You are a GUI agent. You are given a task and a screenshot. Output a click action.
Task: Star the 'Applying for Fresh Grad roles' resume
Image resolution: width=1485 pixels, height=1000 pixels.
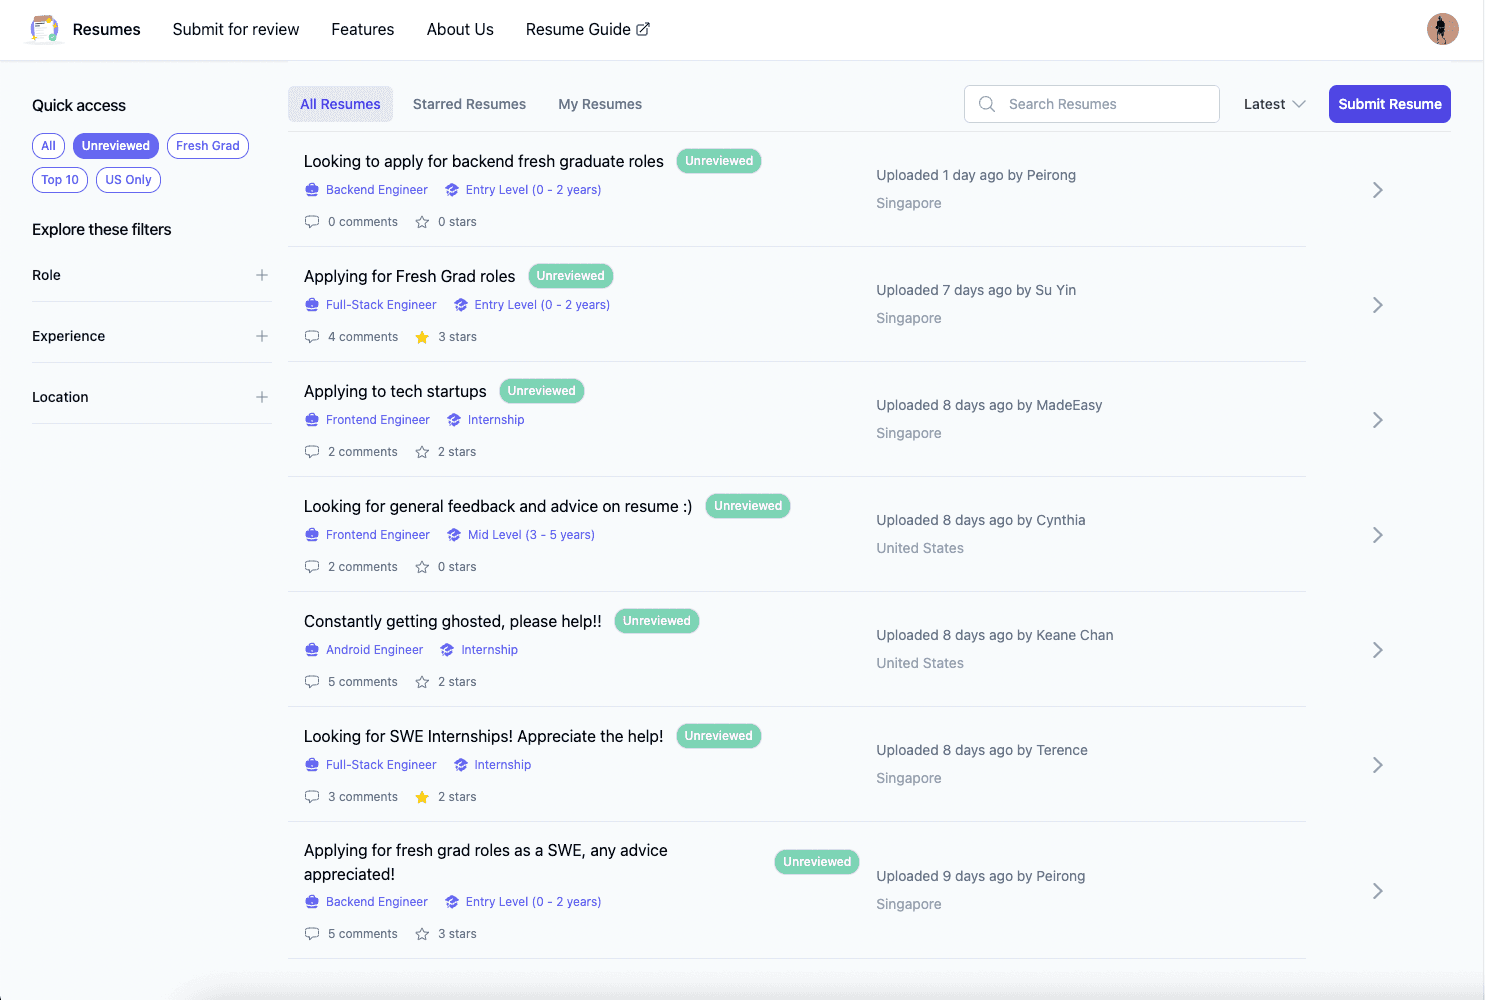coord(422,337)
